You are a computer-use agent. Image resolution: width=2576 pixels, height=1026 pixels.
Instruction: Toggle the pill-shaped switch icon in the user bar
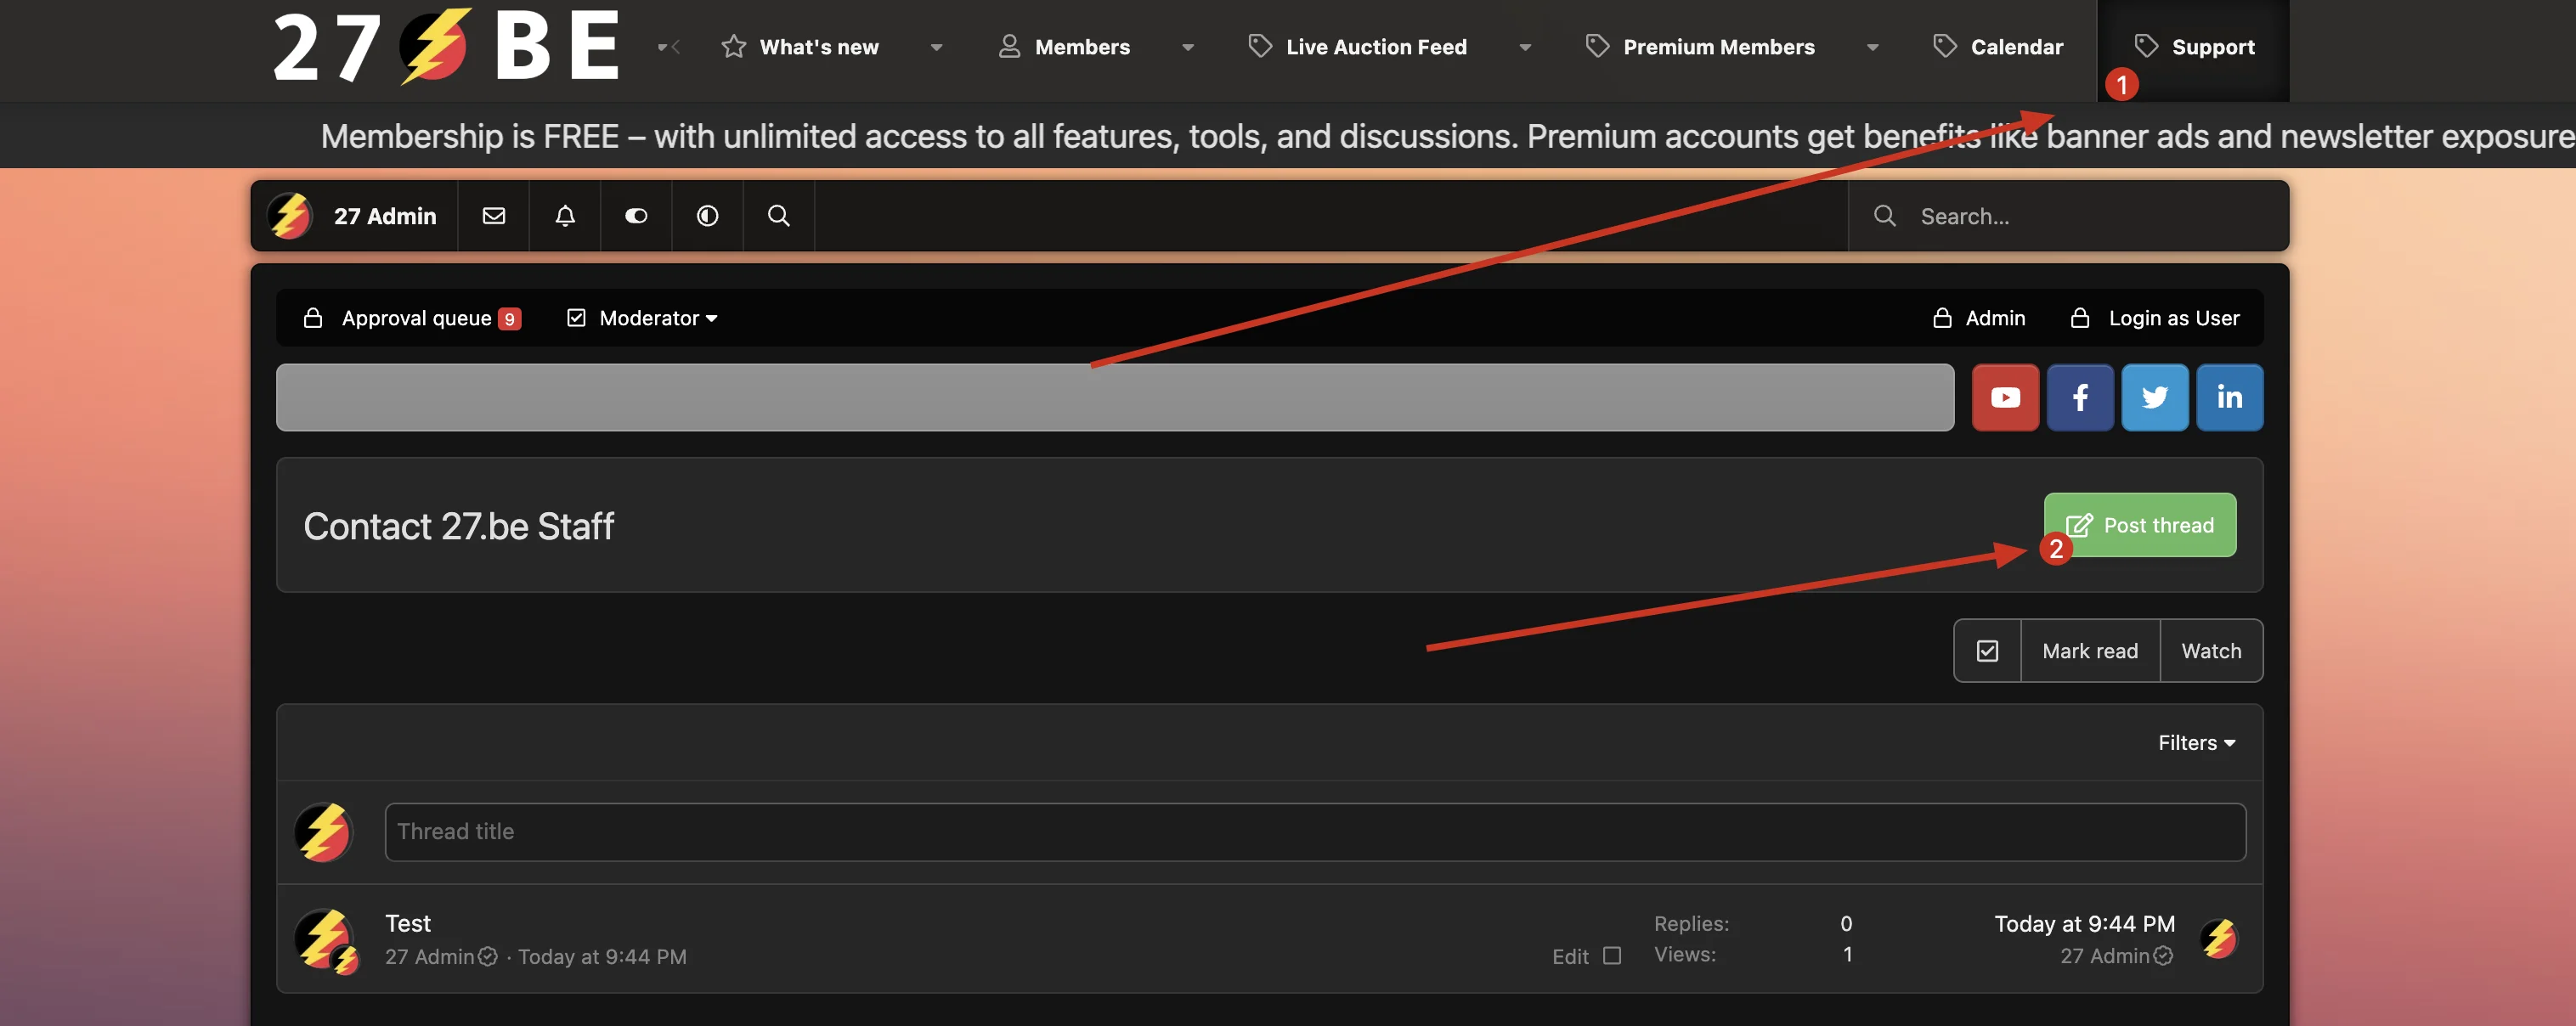636,216
